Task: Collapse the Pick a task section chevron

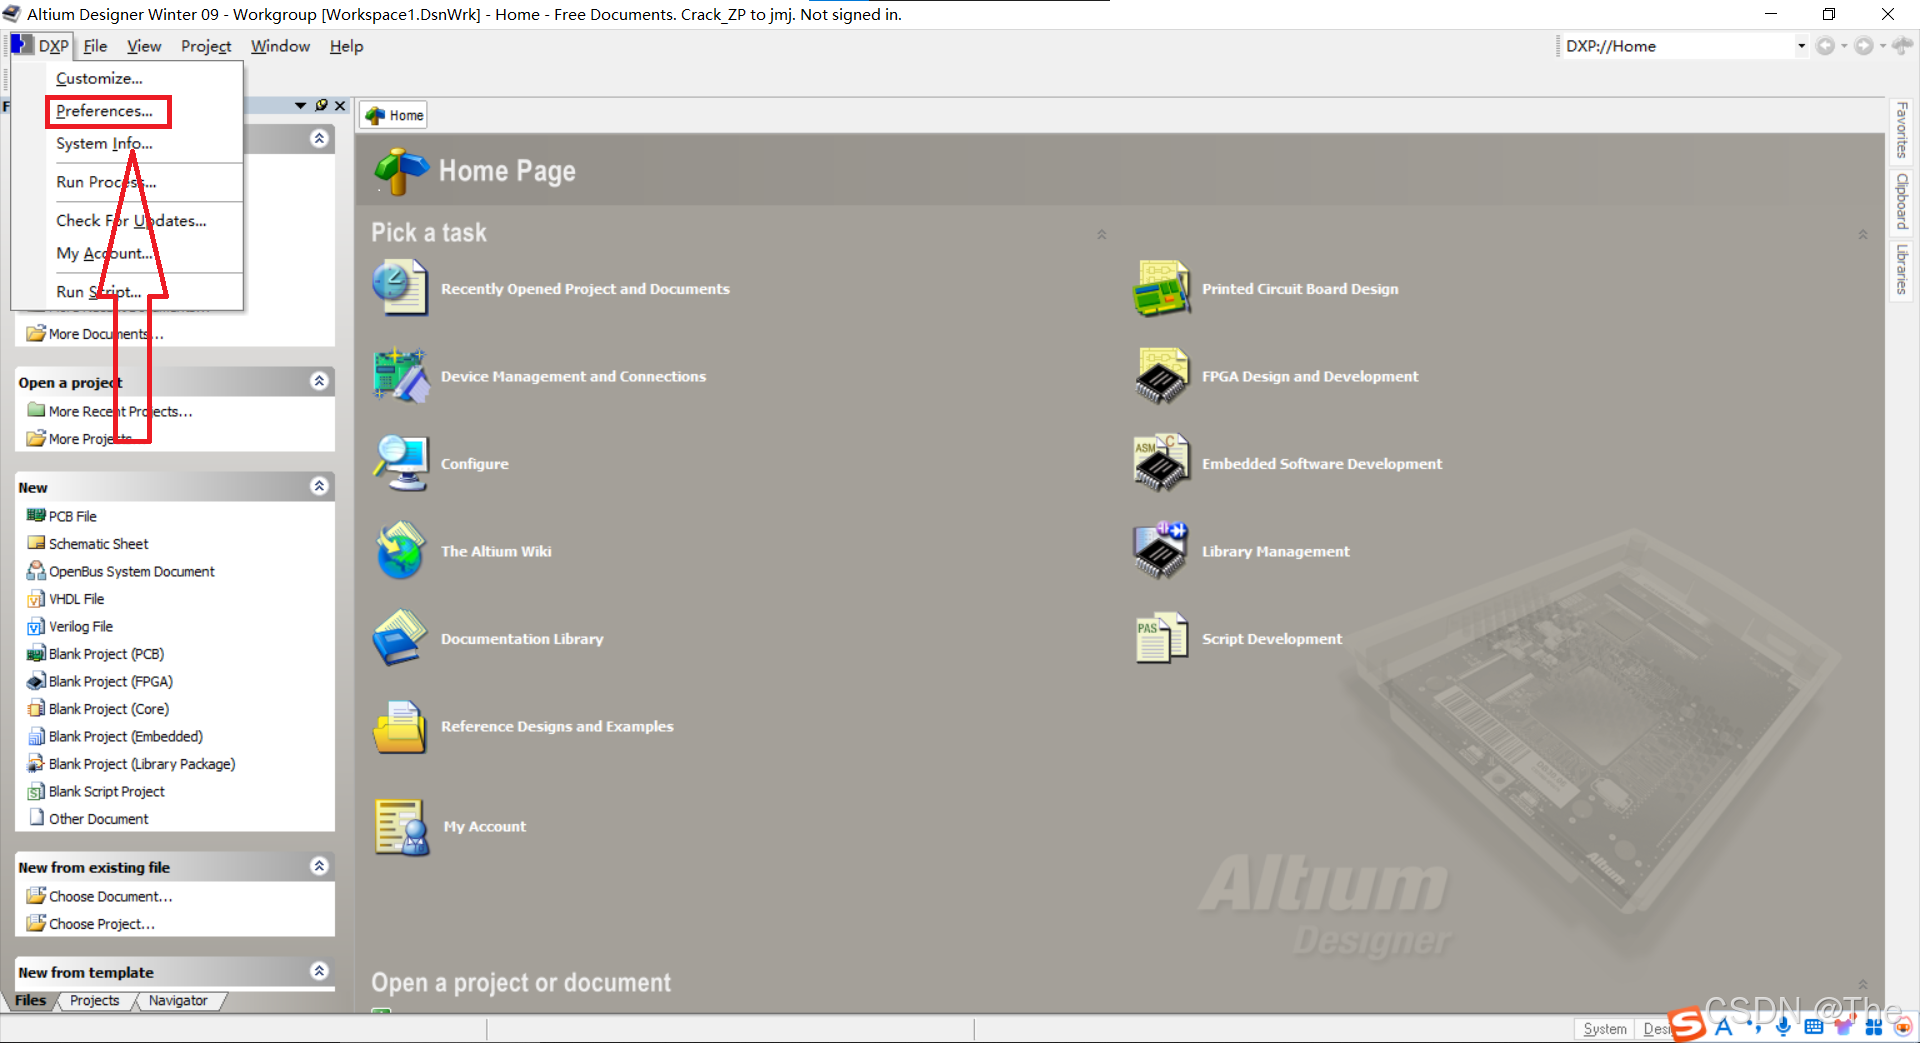Action: pyautogui.click(x=1101, y=234)
